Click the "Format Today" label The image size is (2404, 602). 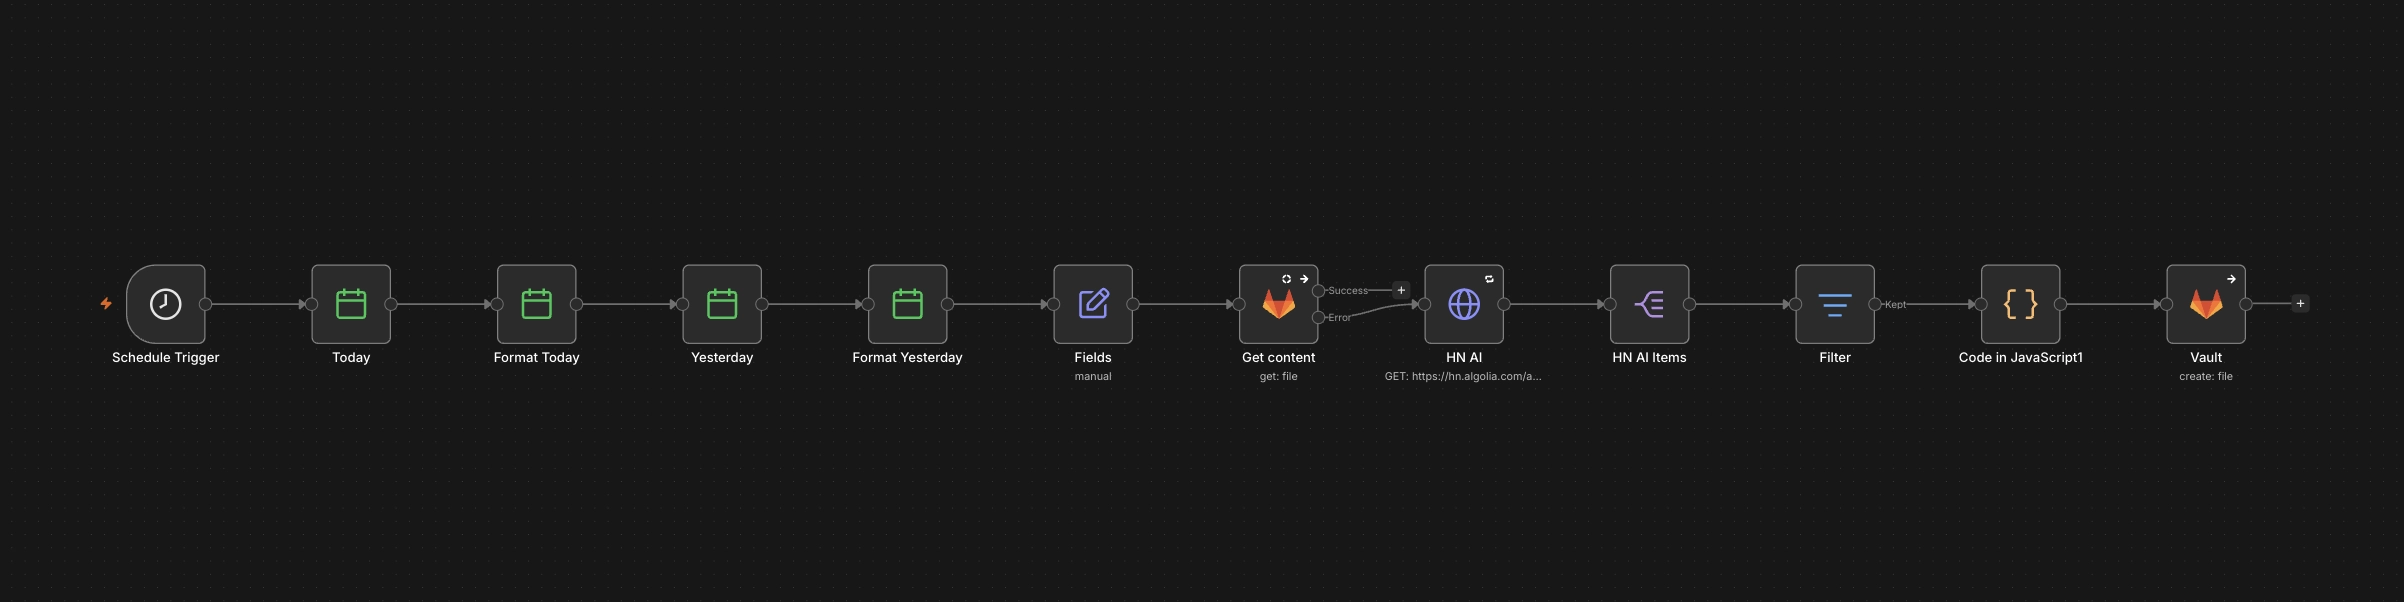click(x=537, y=357)
